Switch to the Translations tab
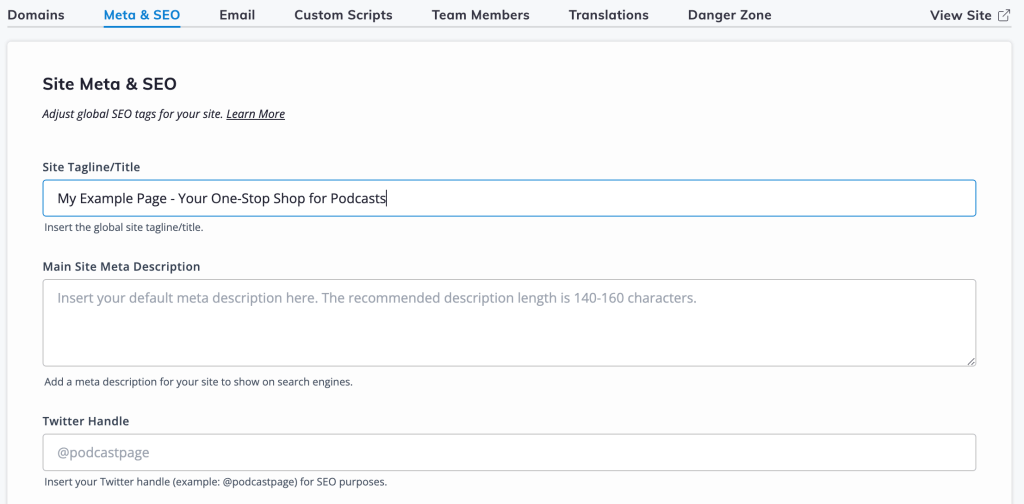 pyautogui.click(x=608, y=15)
